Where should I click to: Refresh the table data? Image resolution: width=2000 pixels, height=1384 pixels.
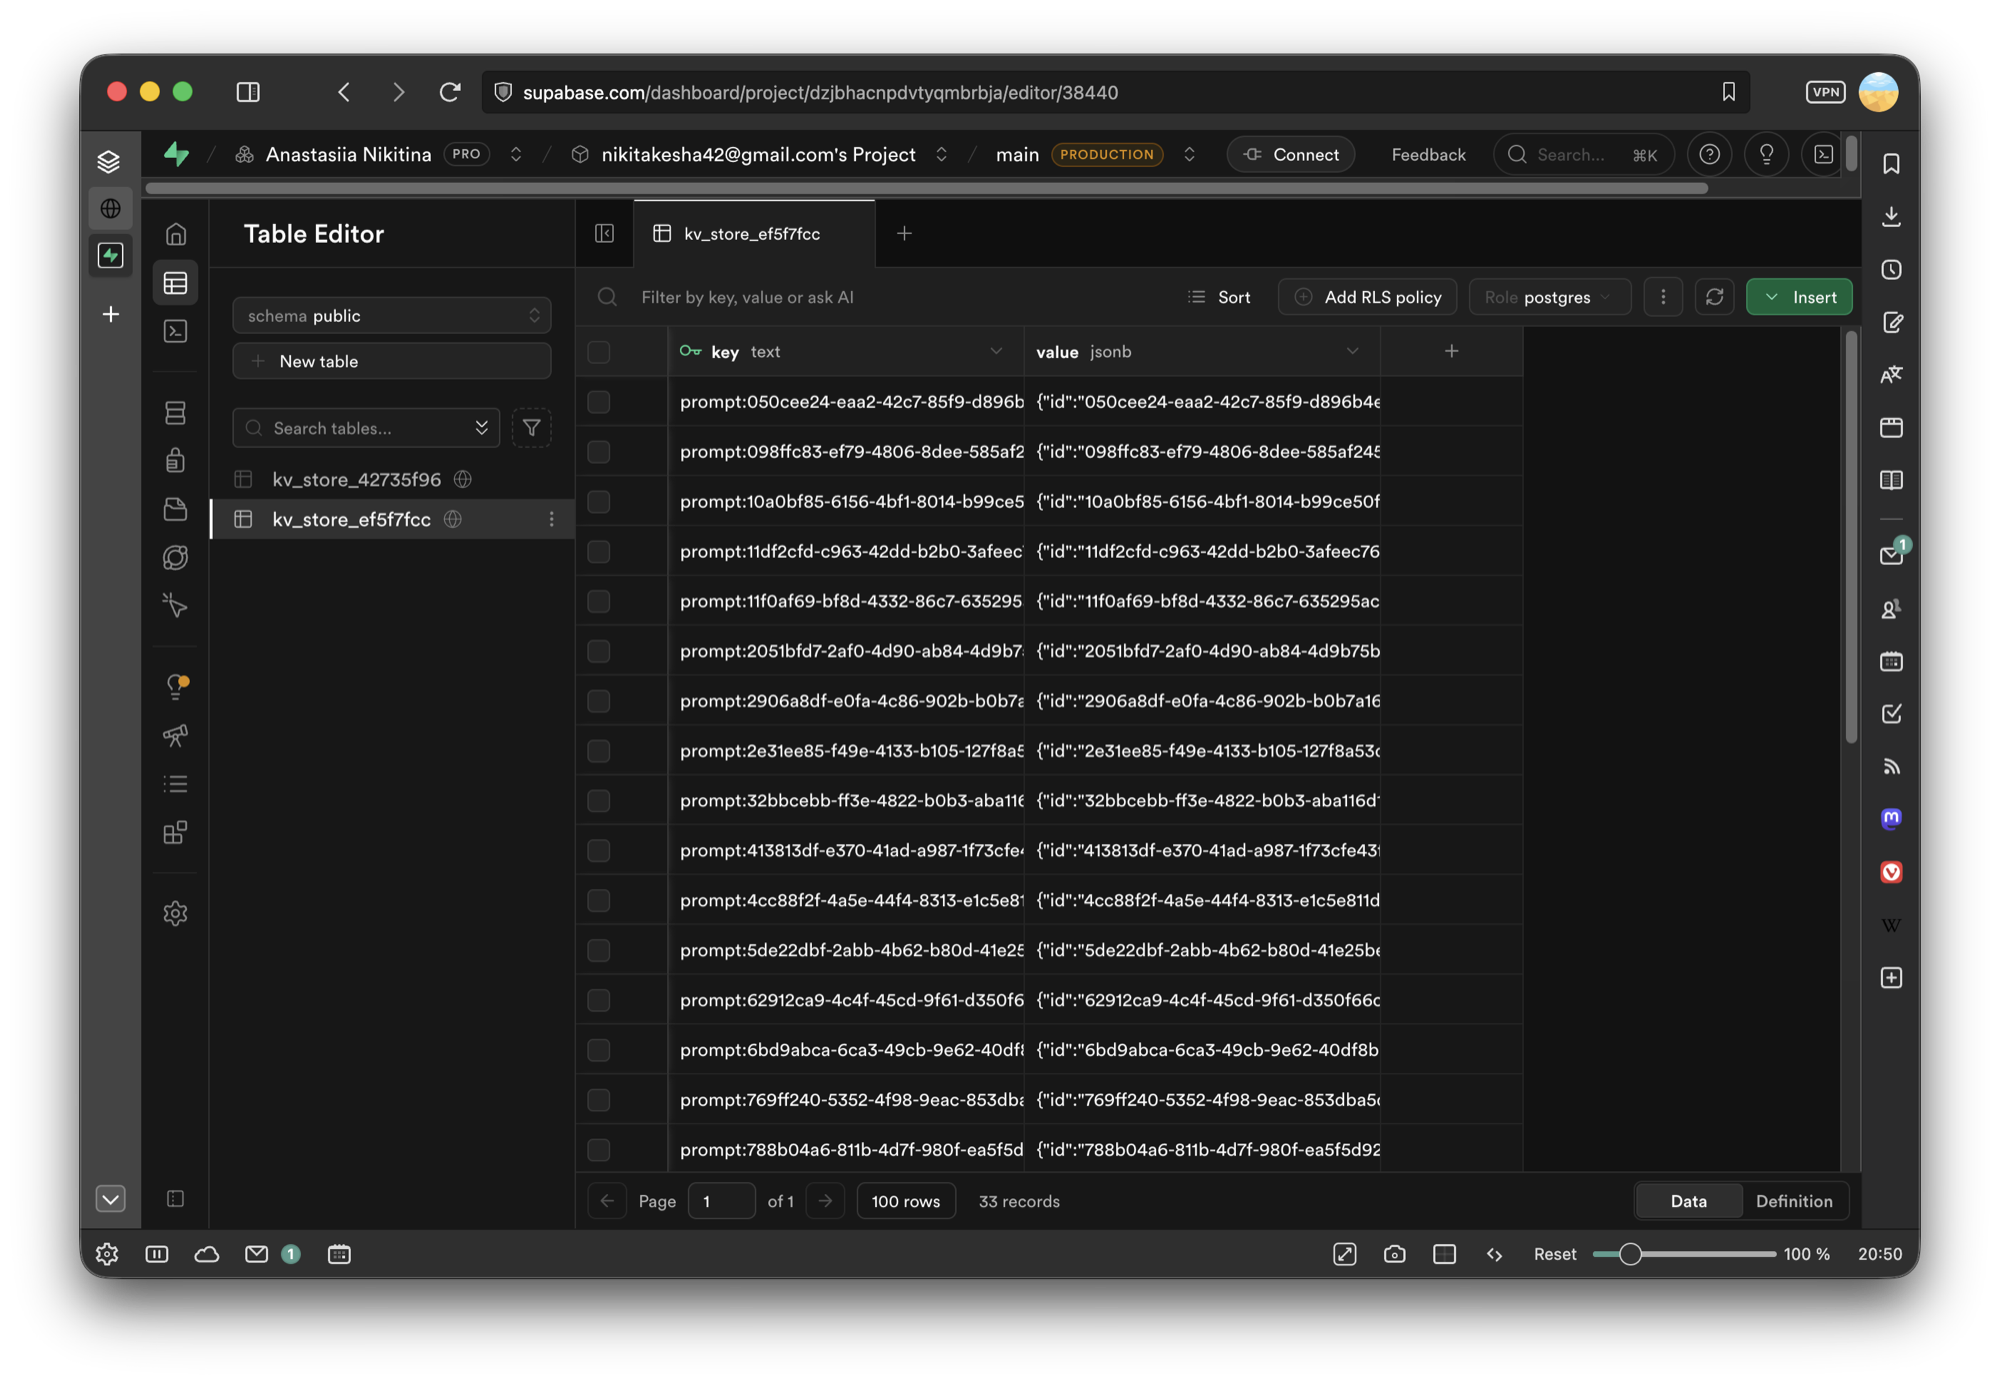[x=1714, y=297]
